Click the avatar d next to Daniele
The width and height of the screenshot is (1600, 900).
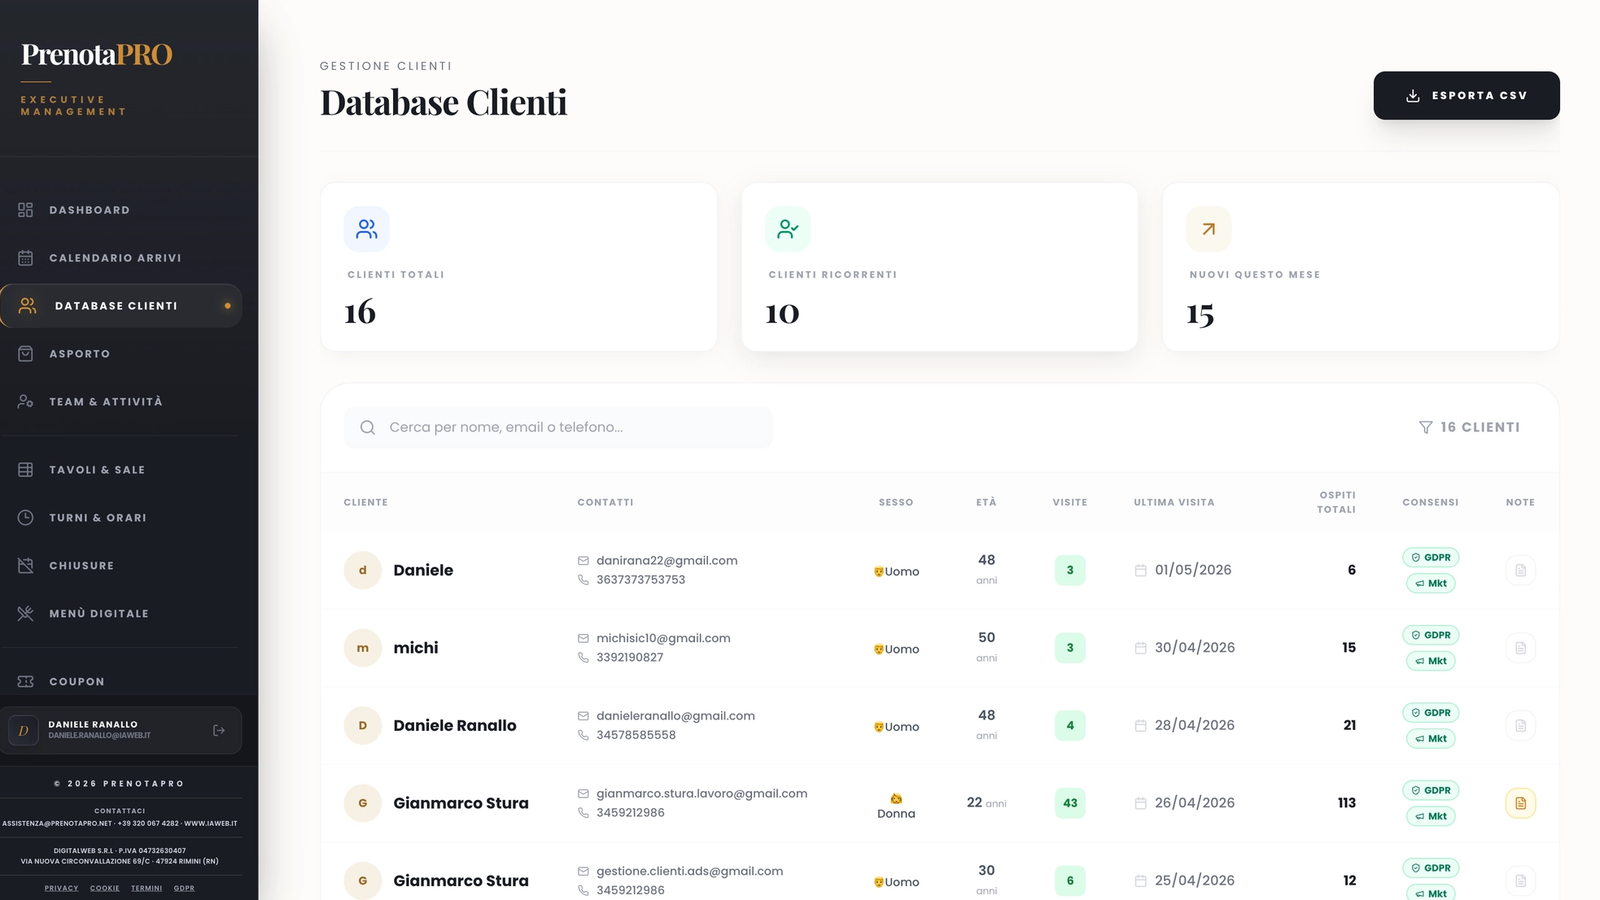363,570
